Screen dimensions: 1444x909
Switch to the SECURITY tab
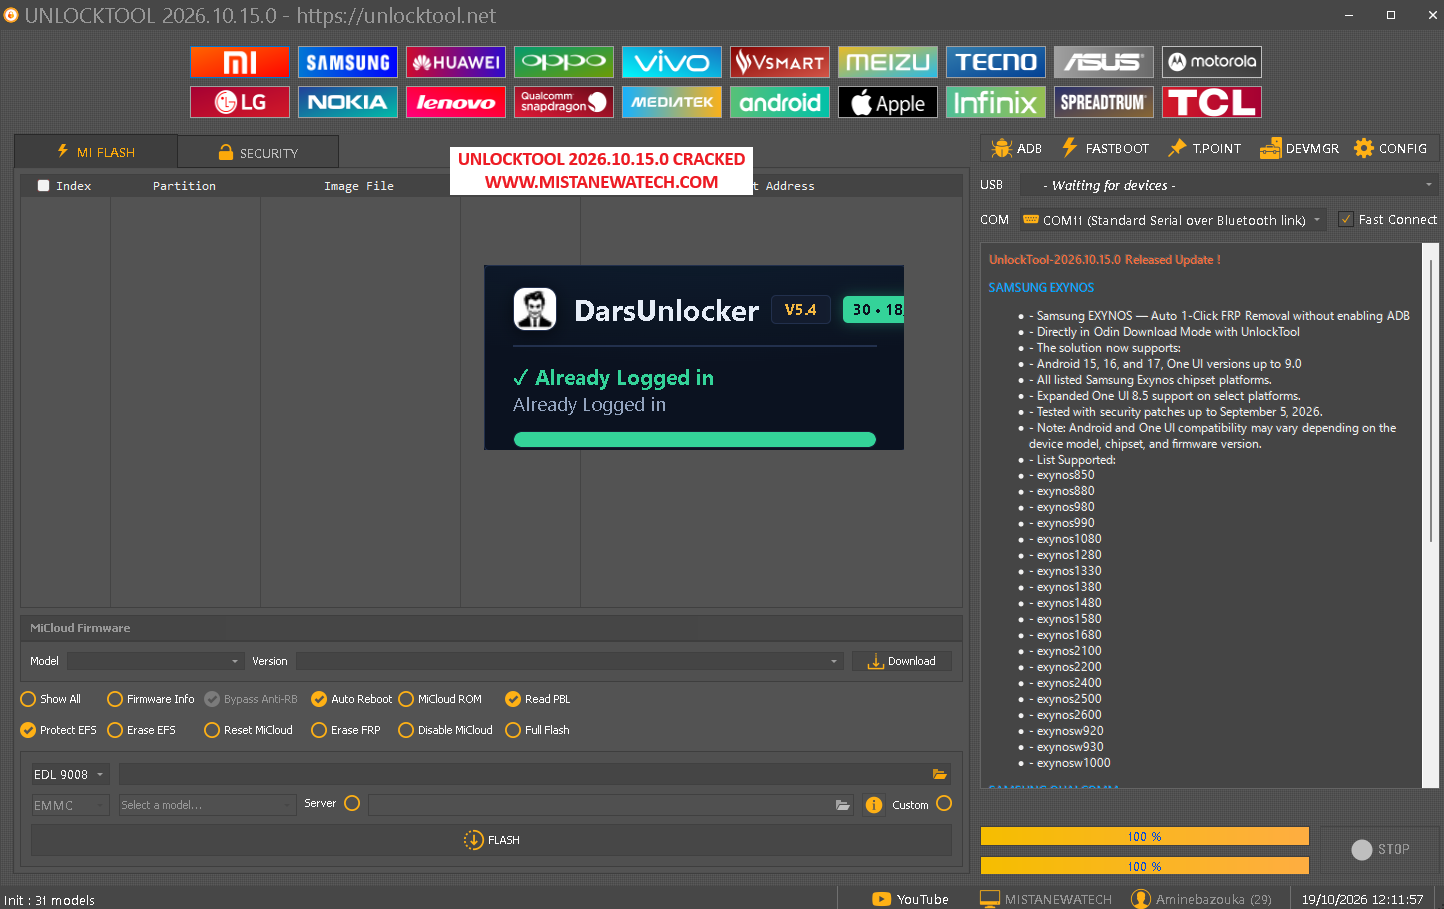coord(258,152)
